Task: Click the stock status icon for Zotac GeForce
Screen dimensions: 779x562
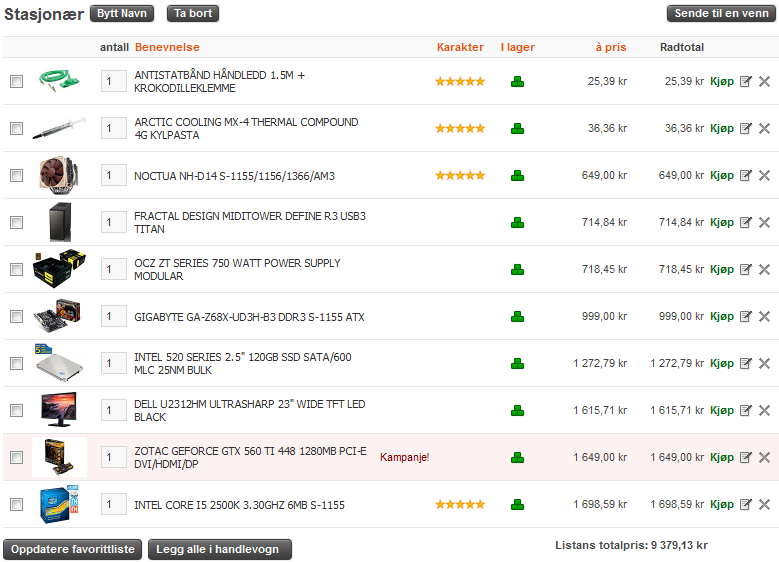Action: click(x=517, y=457)
